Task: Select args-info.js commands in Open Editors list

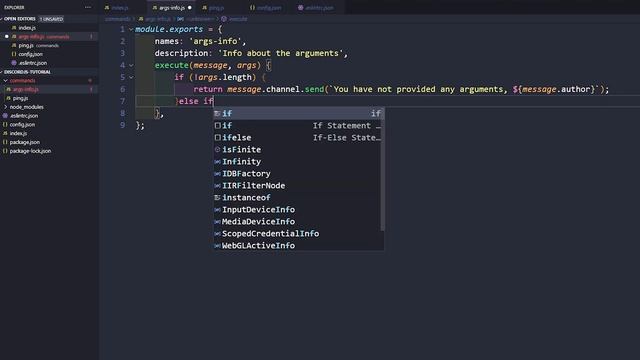Action: 49,37
